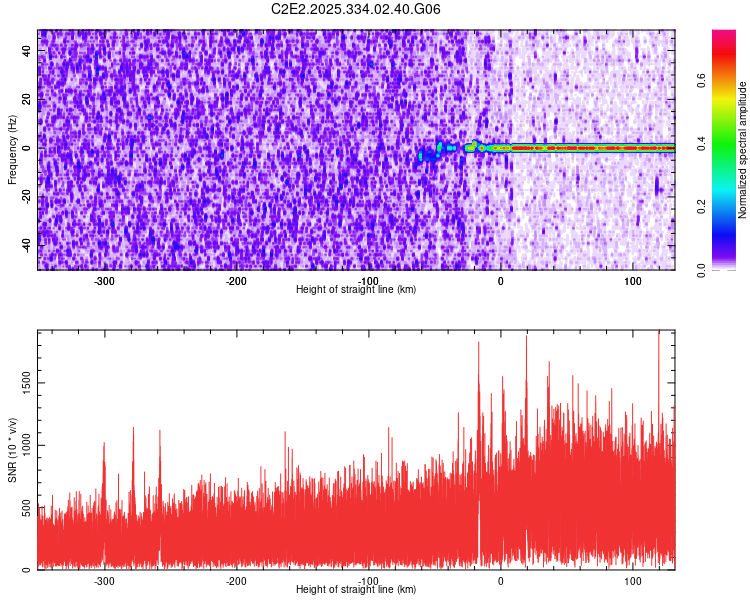This screenshot has height=600, width=750.
Task: Click the 0.6 tick label on colorbar
Action: (702, 82)
